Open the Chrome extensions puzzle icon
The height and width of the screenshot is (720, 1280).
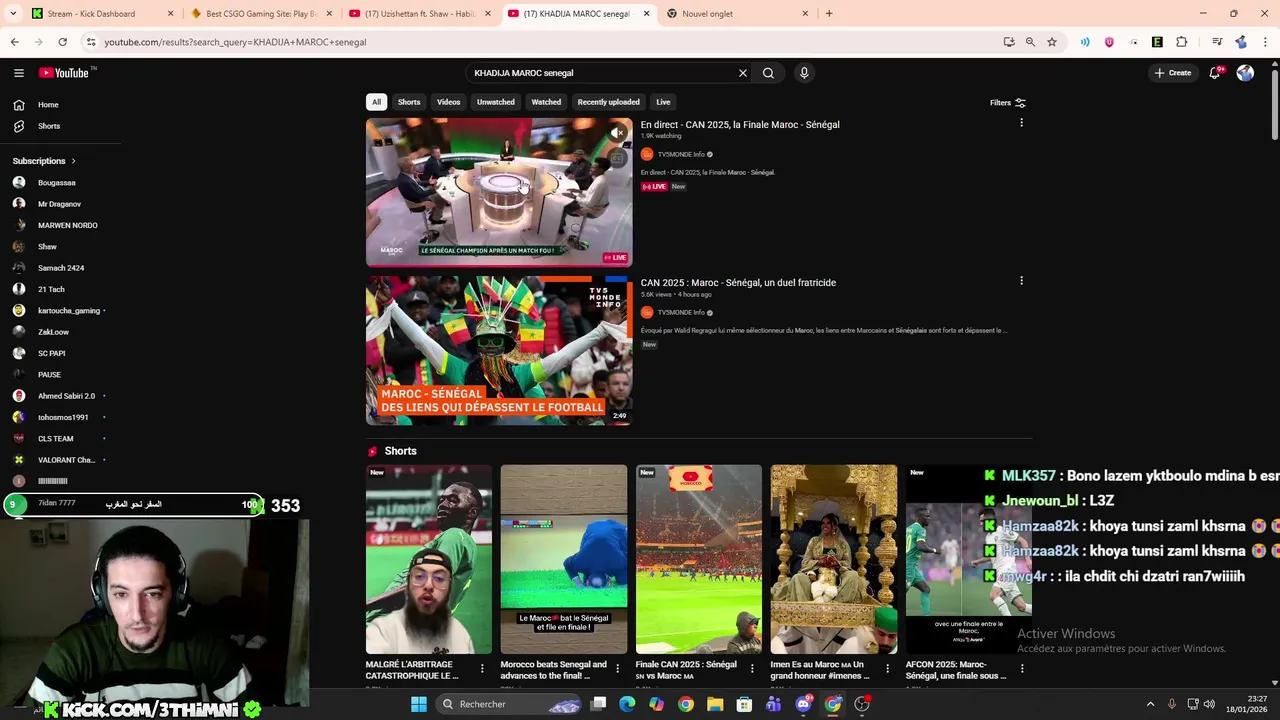pos(1181,42)
